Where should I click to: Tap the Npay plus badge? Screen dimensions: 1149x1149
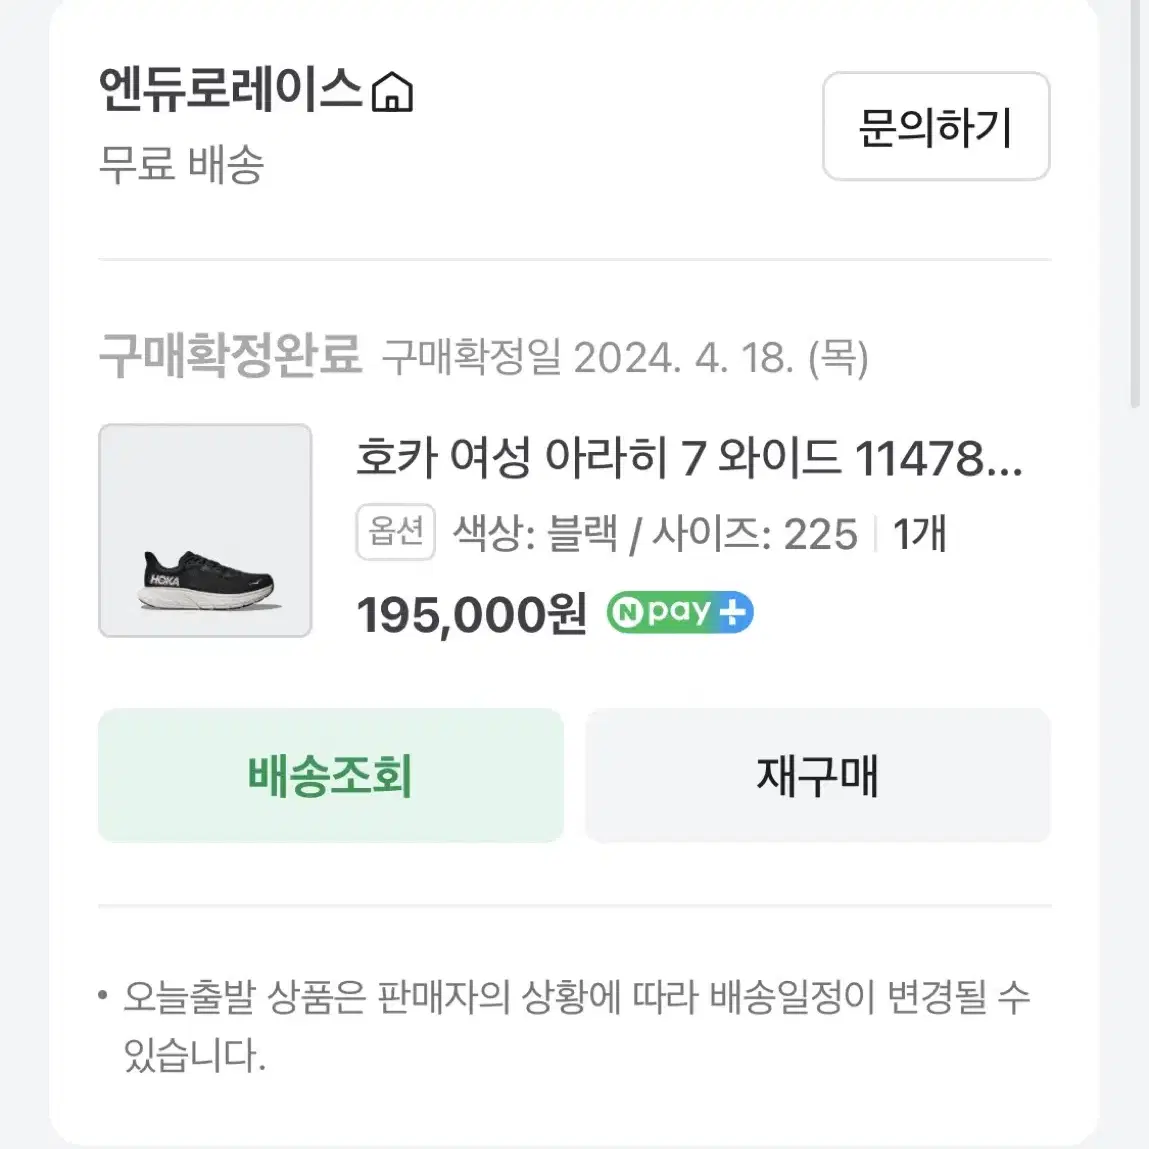pyautogui.click(x=680, y=612)
